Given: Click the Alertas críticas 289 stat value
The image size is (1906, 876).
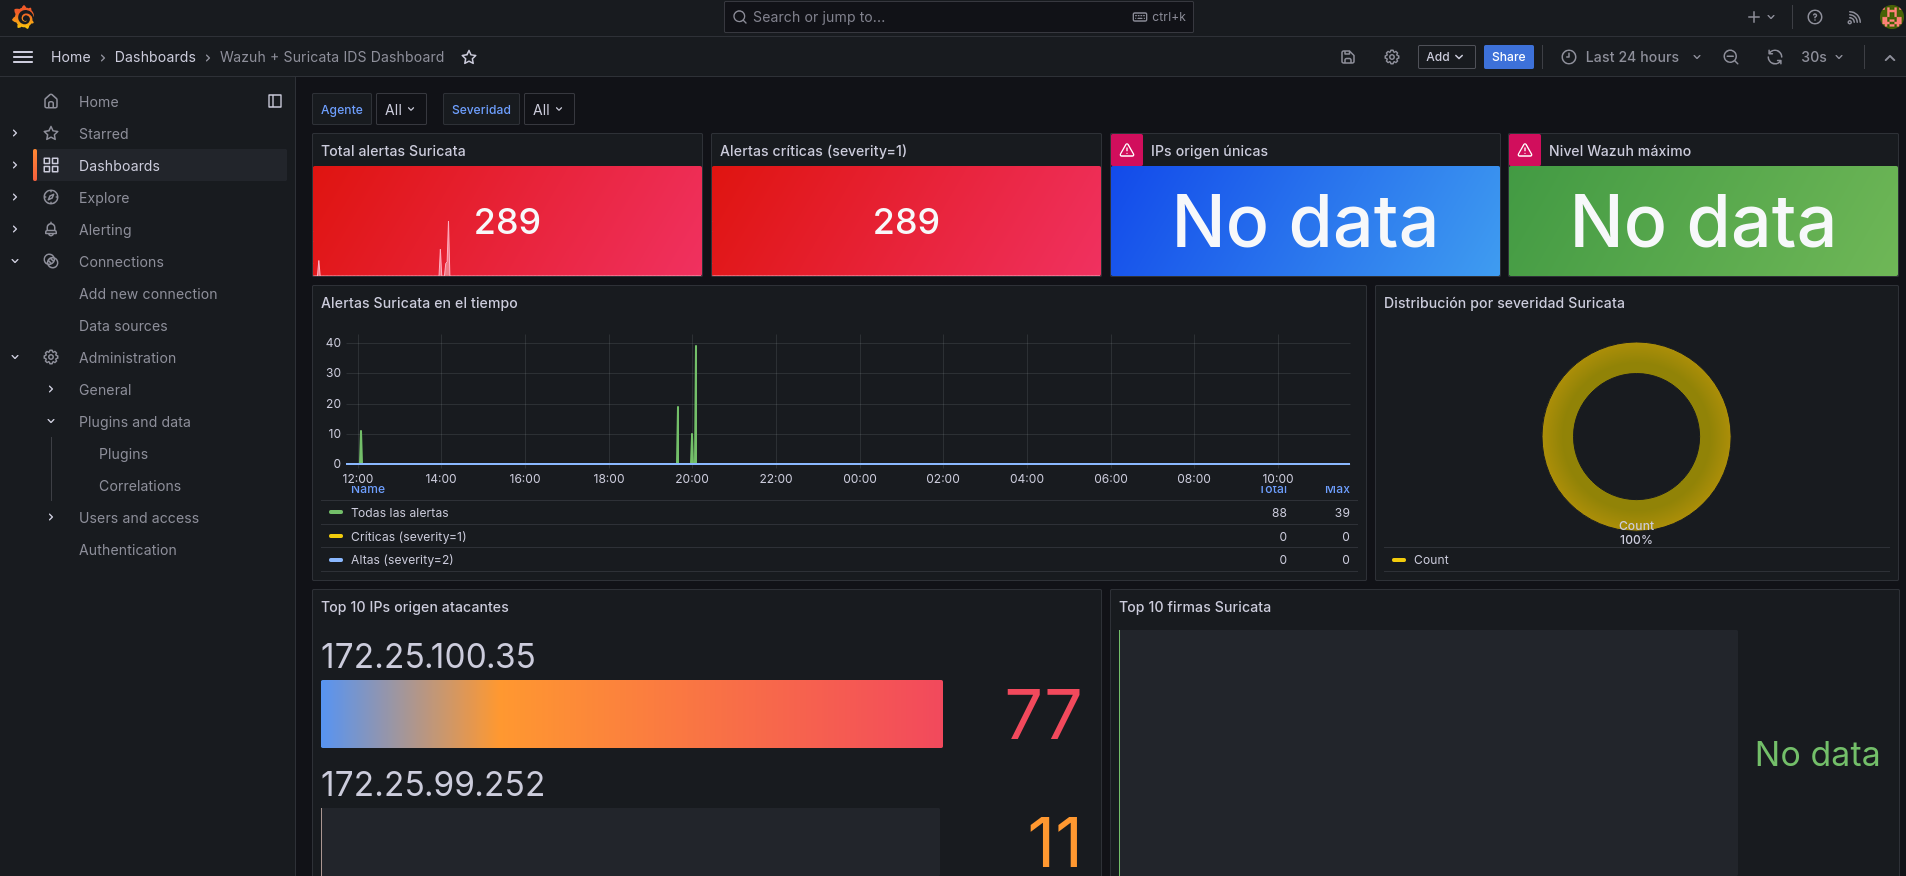Looking at the screenshot, I should coord(906,221).
